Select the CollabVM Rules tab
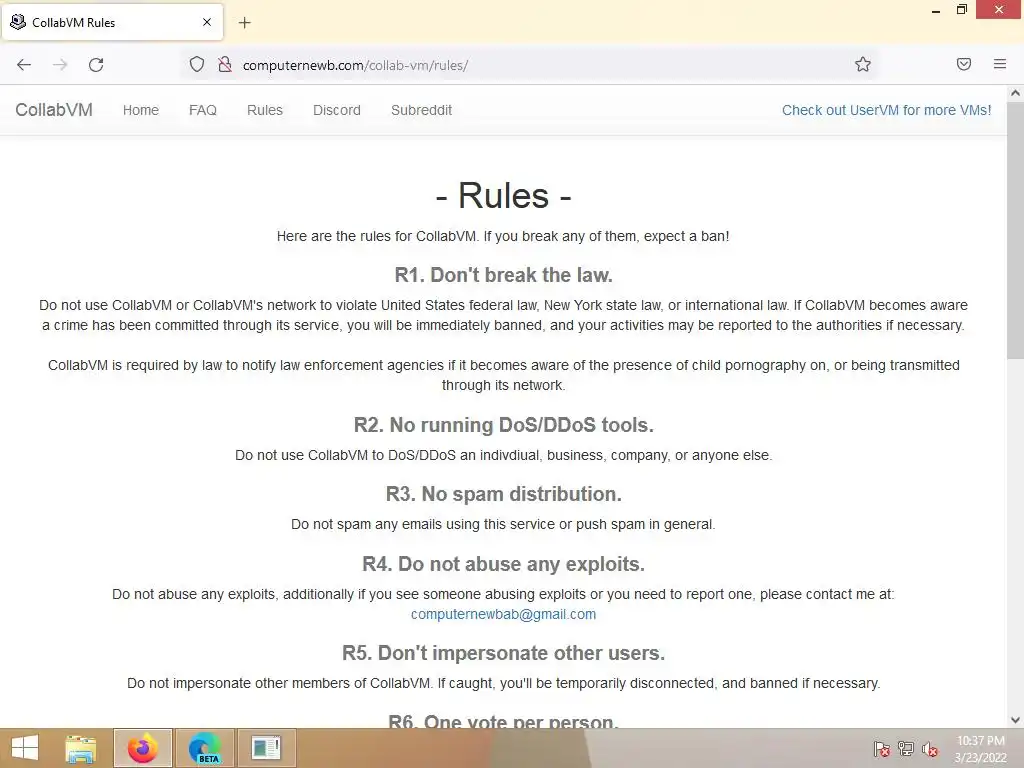Image resolution: width=1024 pixels, height=768 pixels. 112,22
